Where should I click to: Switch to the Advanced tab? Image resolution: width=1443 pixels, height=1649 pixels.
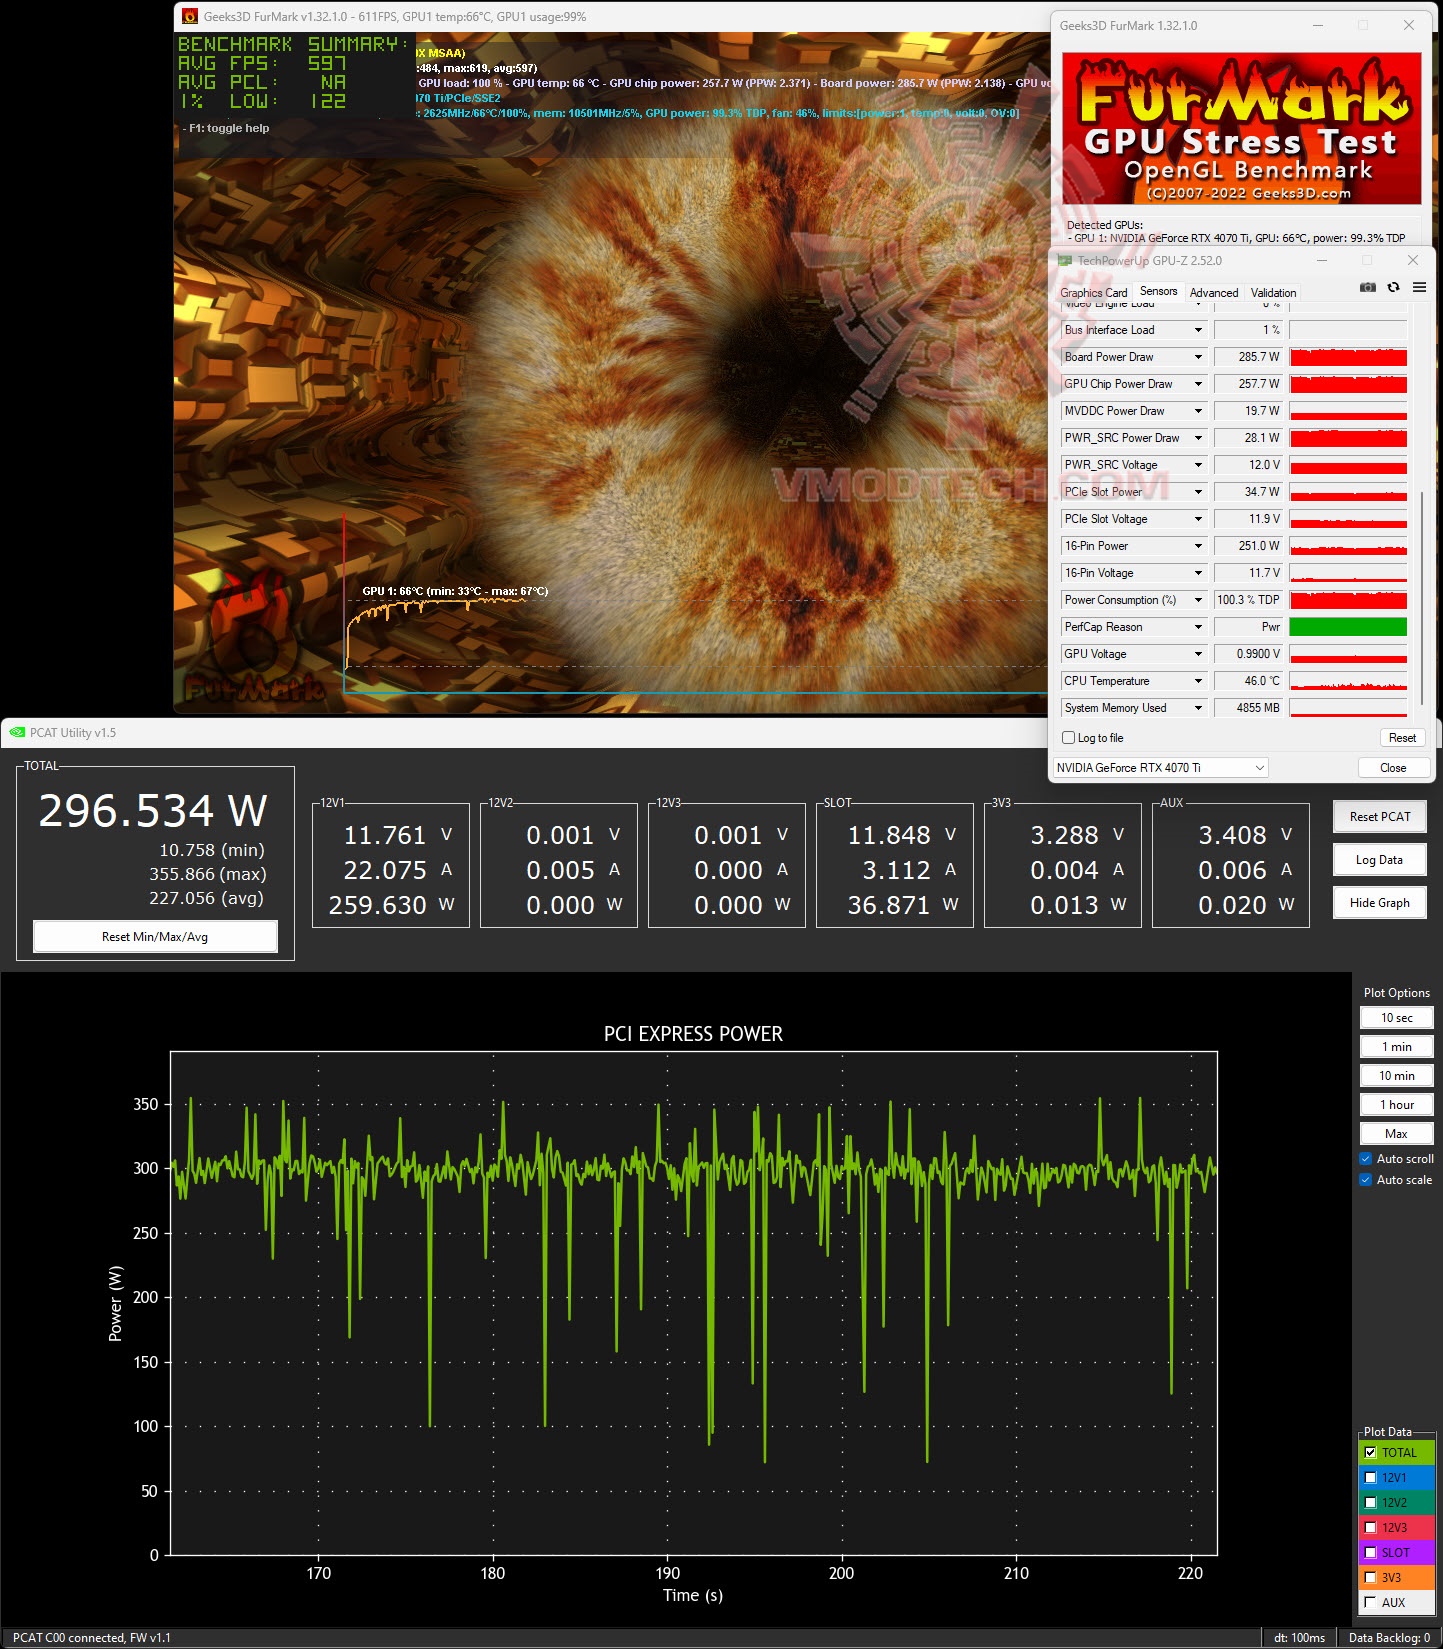pos(1214,293)
